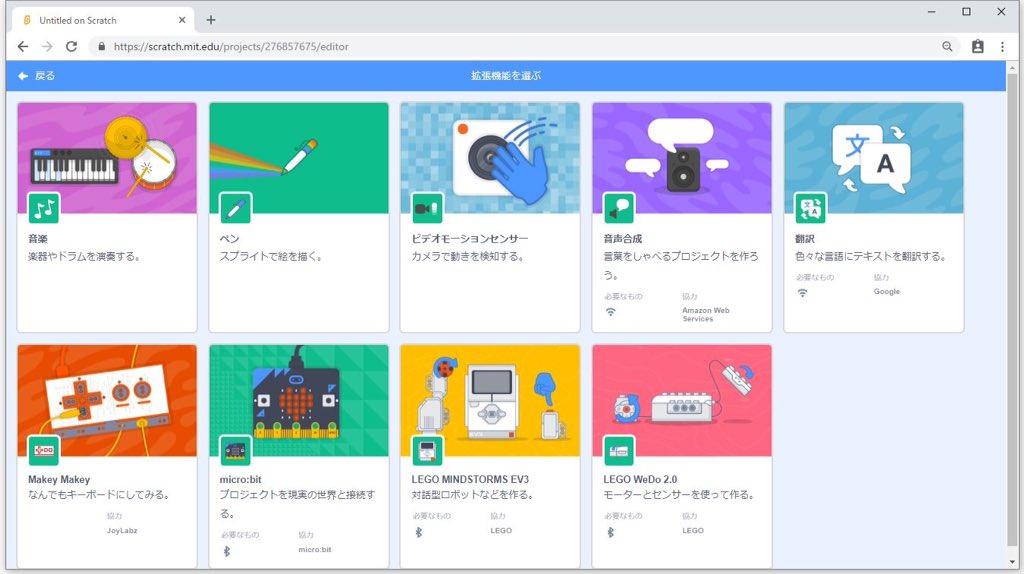1024x574 pixels.
Task: Select the micro:bit board artwork
Action: (299, 400)
